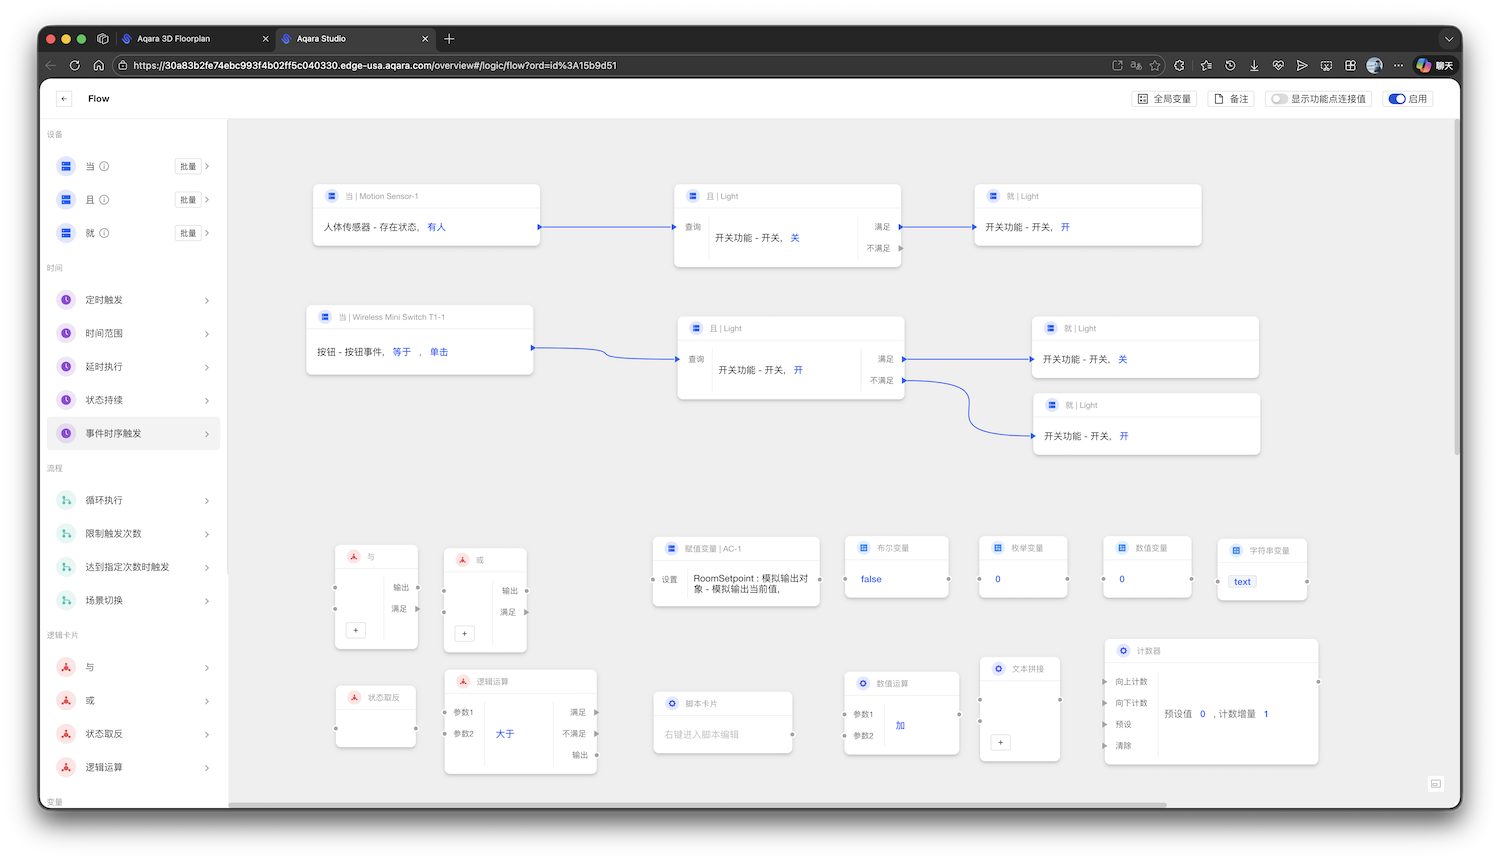Screen dimensions: 1500x860
Task: Click the back arrow beside Flow title
Action: point(64,99)
